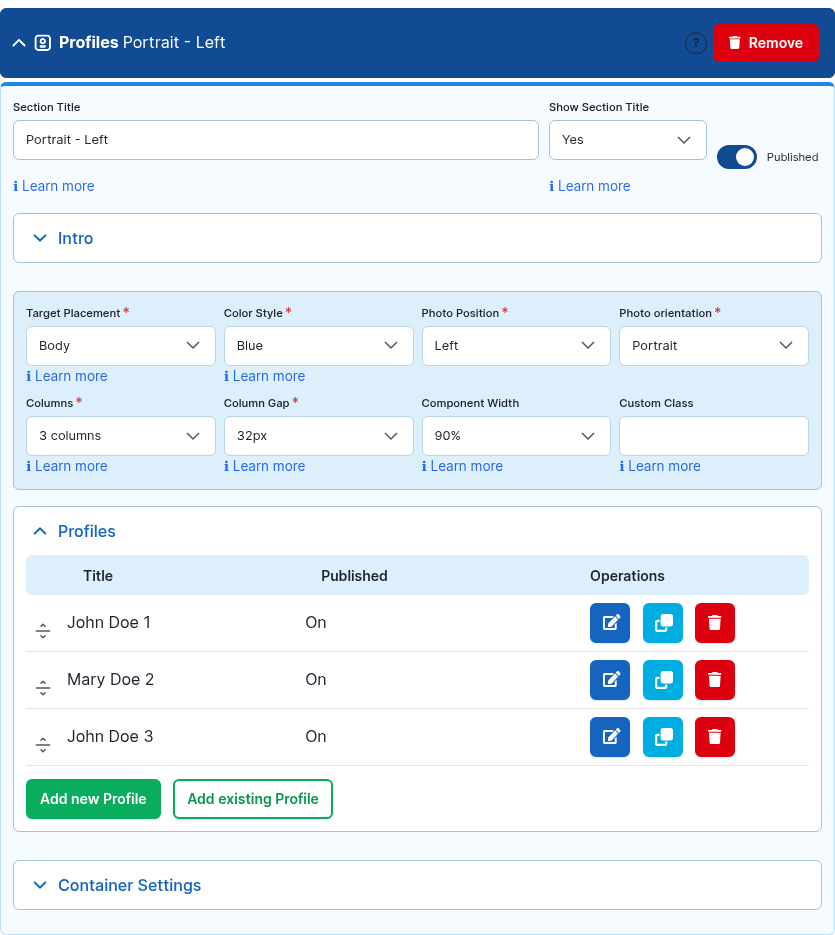Click the drag handle for Mary Doe 2

tap(43, 688)
